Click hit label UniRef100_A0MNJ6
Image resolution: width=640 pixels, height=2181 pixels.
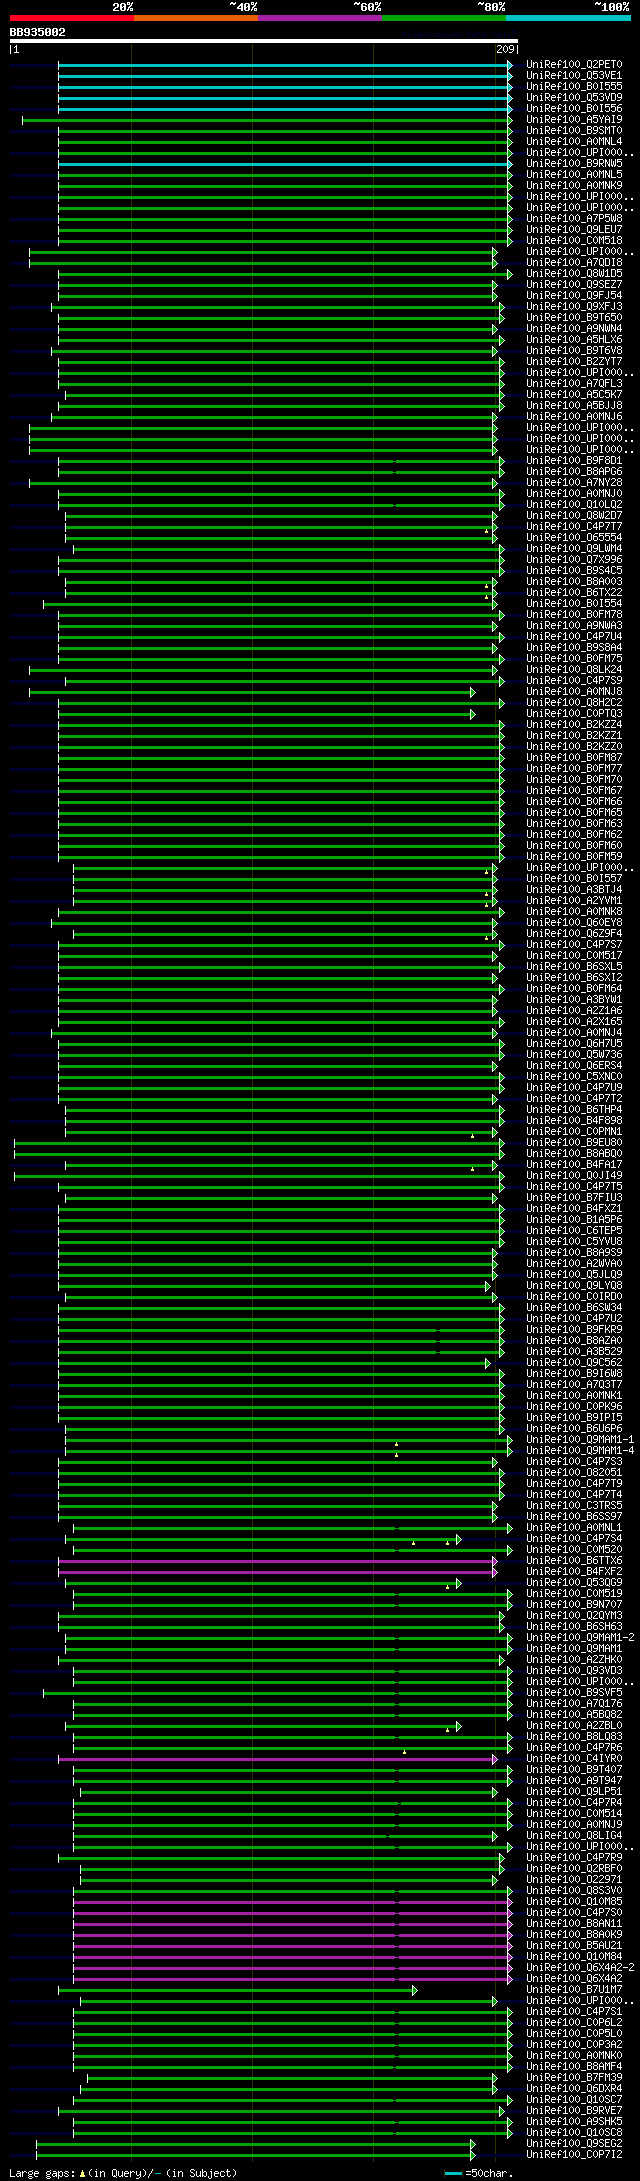click(x=574, y=417)
